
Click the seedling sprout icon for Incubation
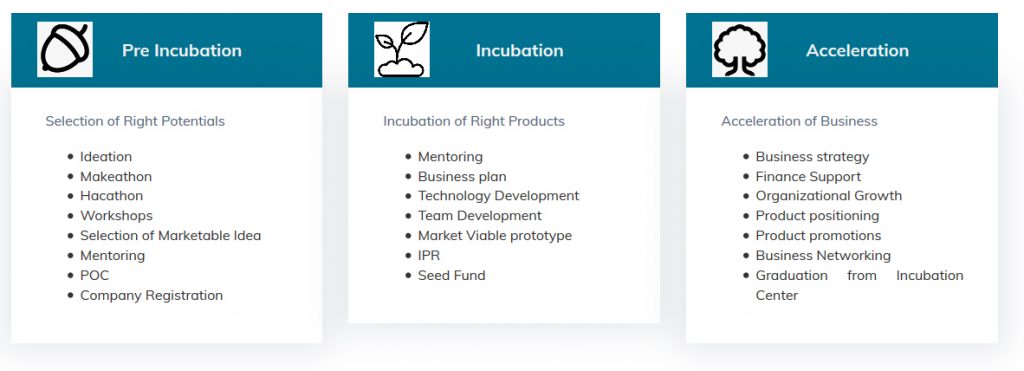pyautogui.click(x=402, y=50)
